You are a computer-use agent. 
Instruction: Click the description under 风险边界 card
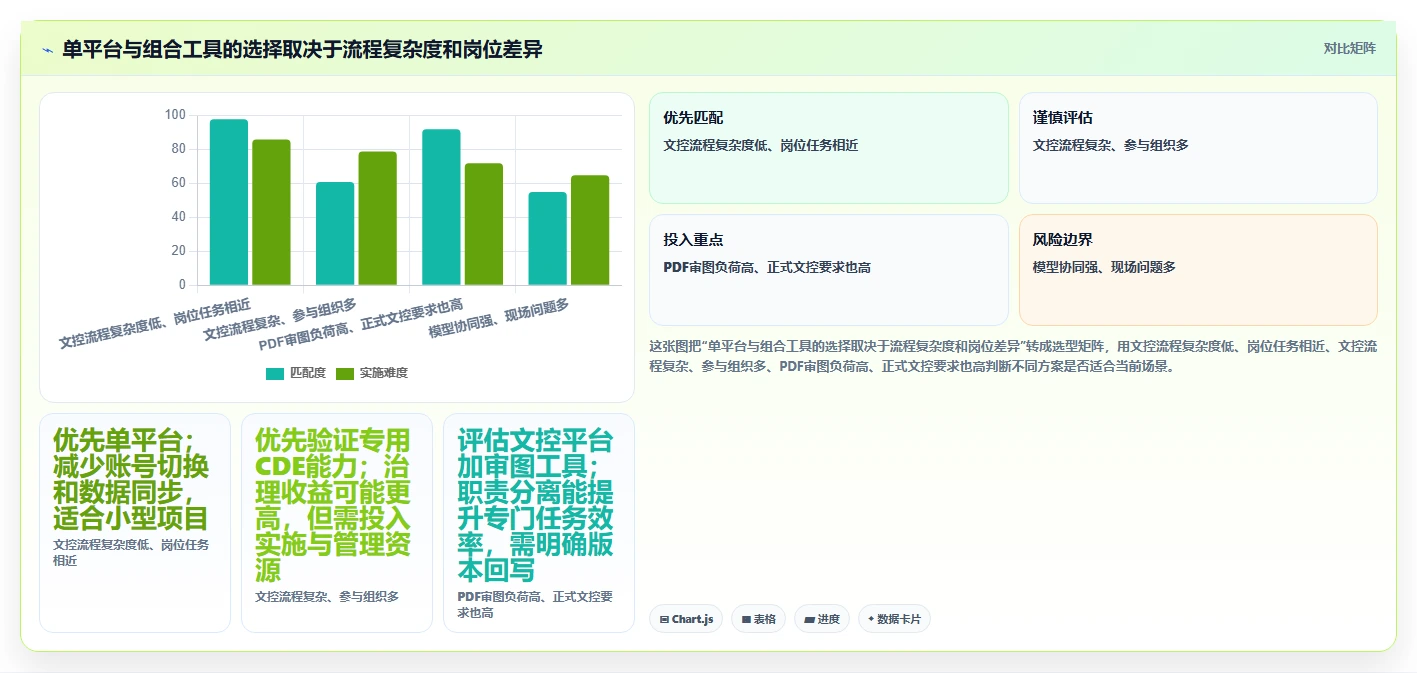tap(1105, 267)
